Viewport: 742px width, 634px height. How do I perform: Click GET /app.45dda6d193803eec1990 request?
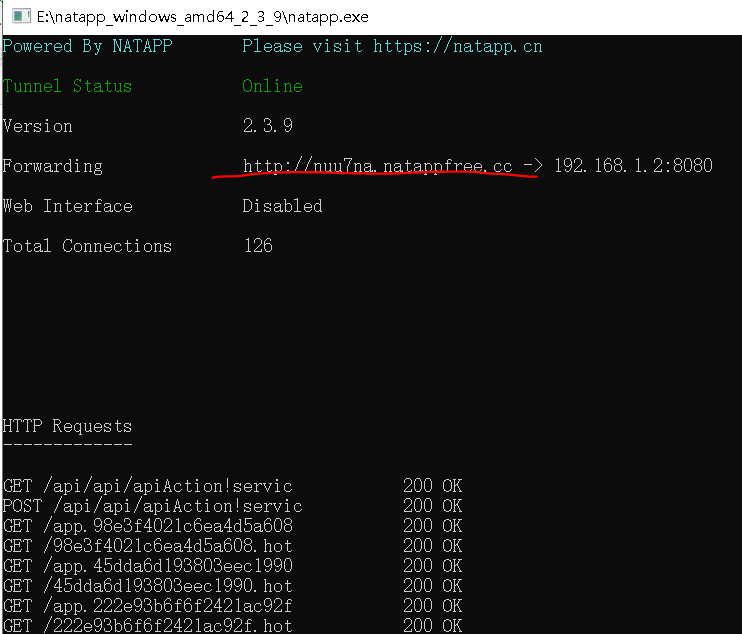point(148,566)
